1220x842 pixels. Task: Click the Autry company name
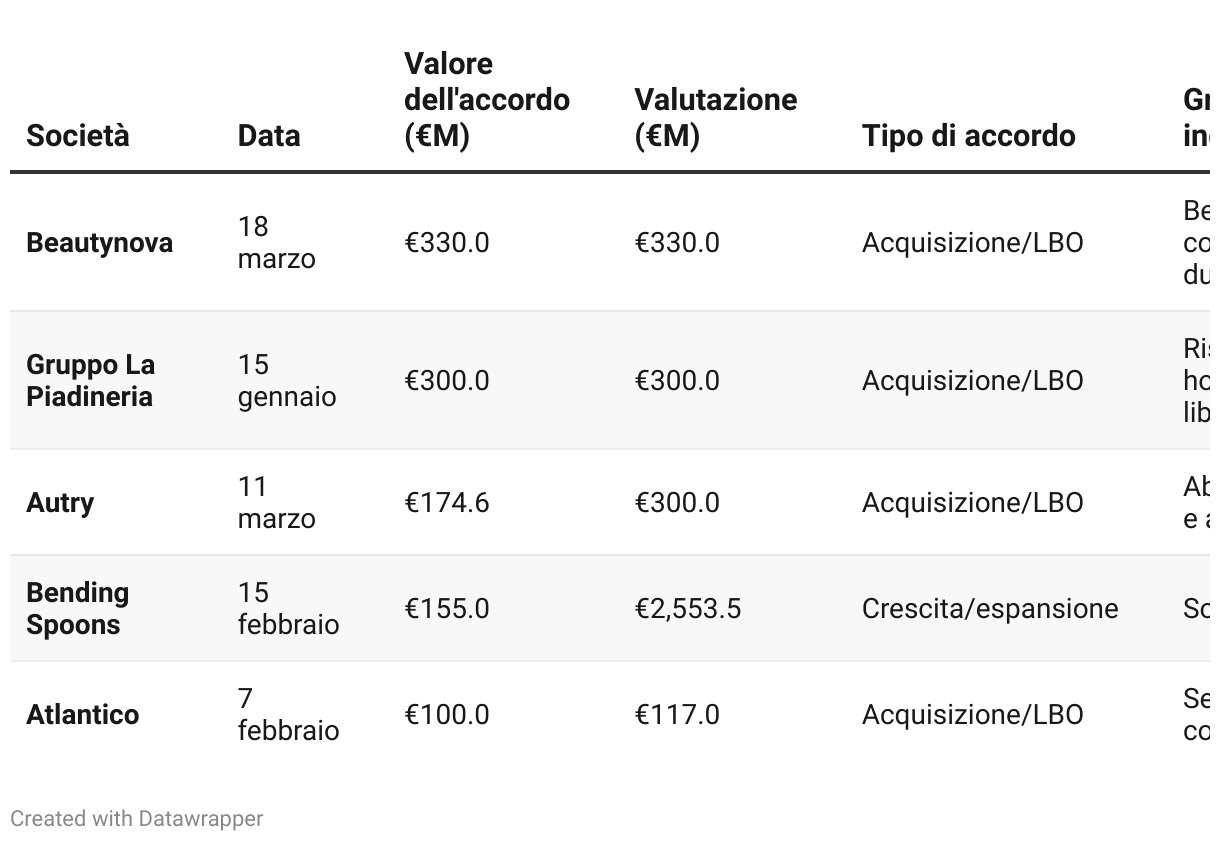[x=60, y=502]
